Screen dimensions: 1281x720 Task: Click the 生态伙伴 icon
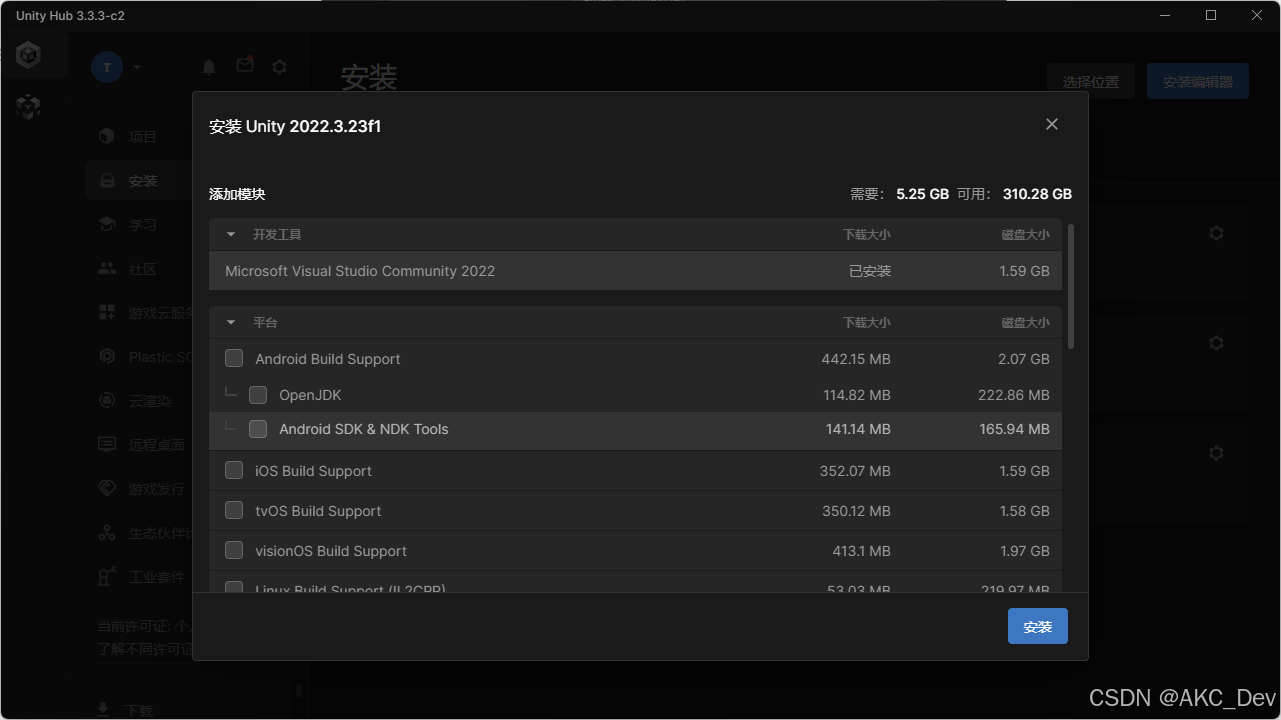[107, 533]
